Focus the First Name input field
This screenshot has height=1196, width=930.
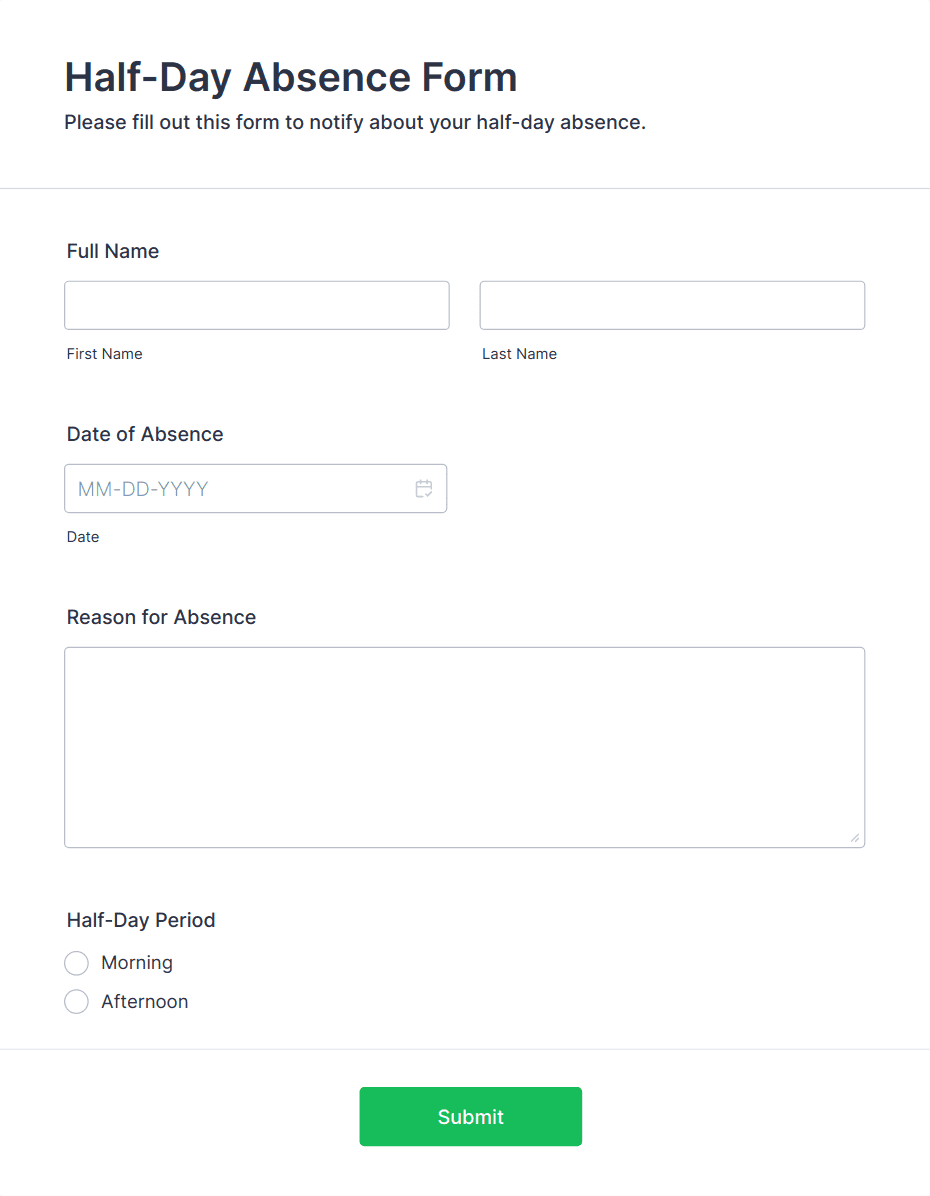(x=257, y=305)
